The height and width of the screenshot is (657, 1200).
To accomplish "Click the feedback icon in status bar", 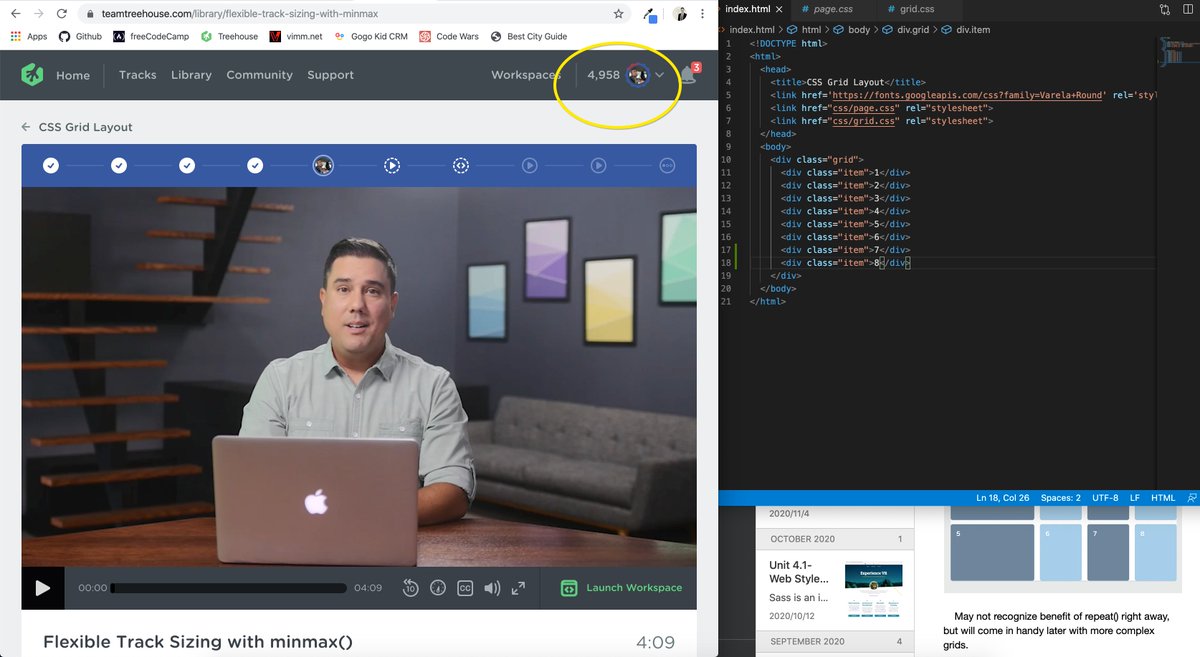I will click(x=1191, y=497).
